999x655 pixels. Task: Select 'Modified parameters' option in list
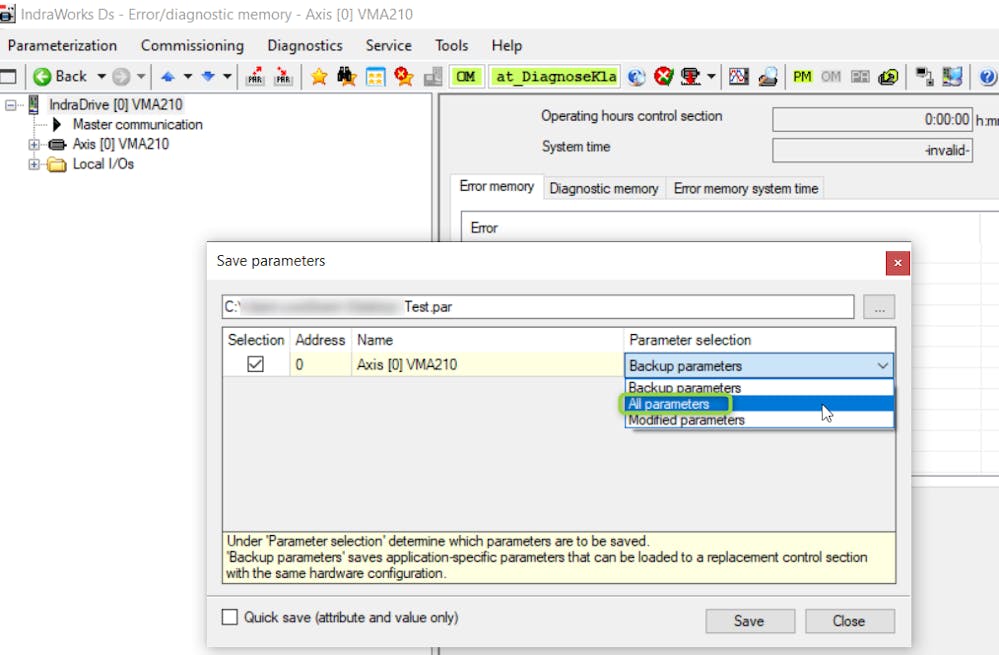pos(686,421)
